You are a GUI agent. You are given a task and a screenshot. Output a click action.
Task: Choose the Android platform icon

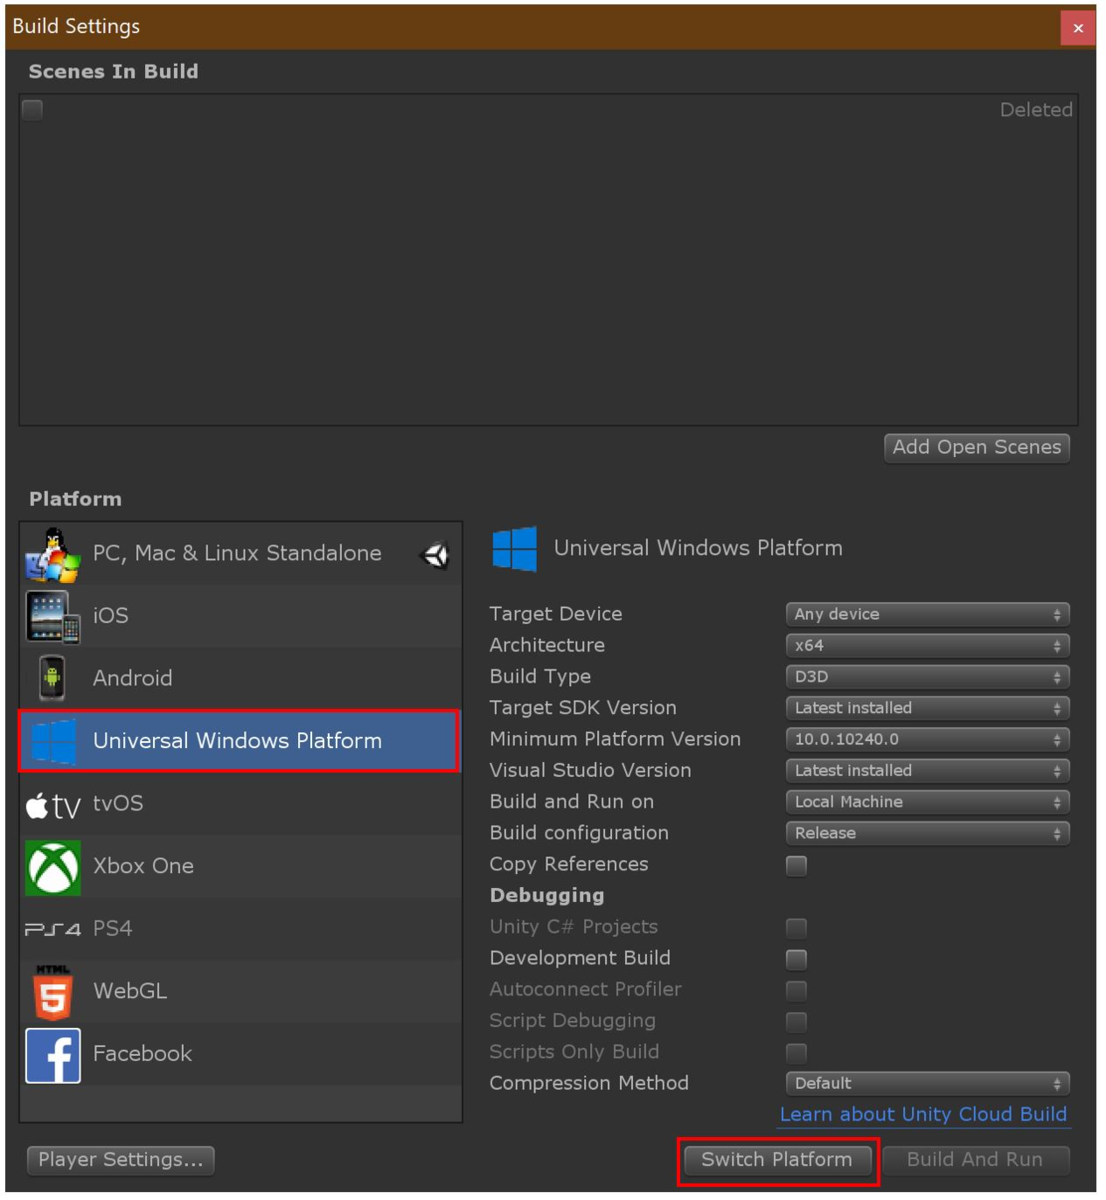click(x=53, y=679)
